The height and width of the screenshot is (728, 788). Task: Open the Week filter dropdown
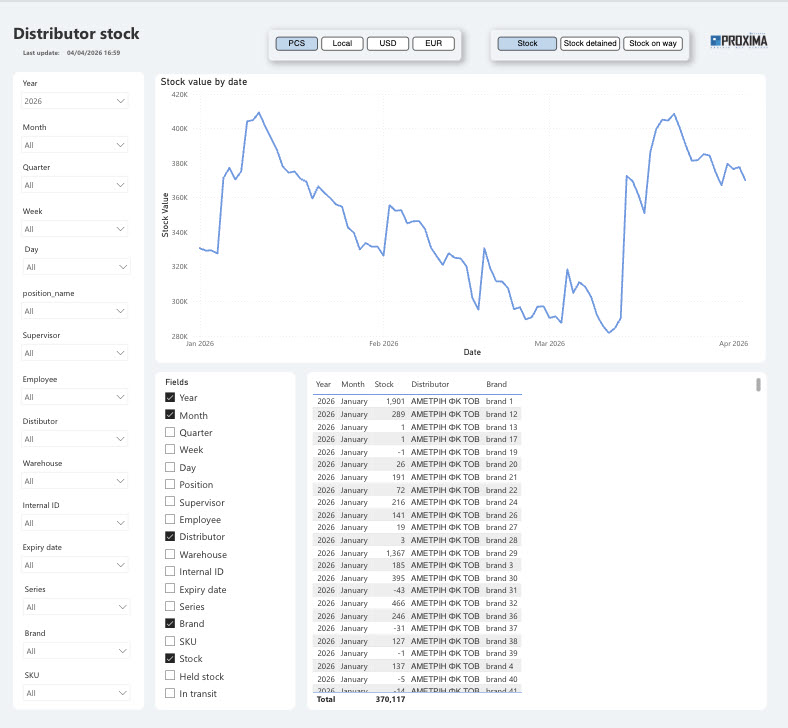74,229
